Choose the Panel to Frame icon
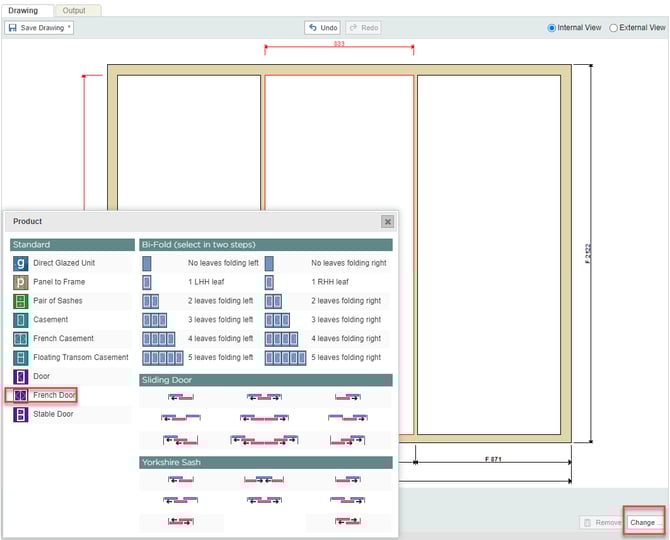Image resolution: width=670 pixels, height=540 pixels. point(20,282)
